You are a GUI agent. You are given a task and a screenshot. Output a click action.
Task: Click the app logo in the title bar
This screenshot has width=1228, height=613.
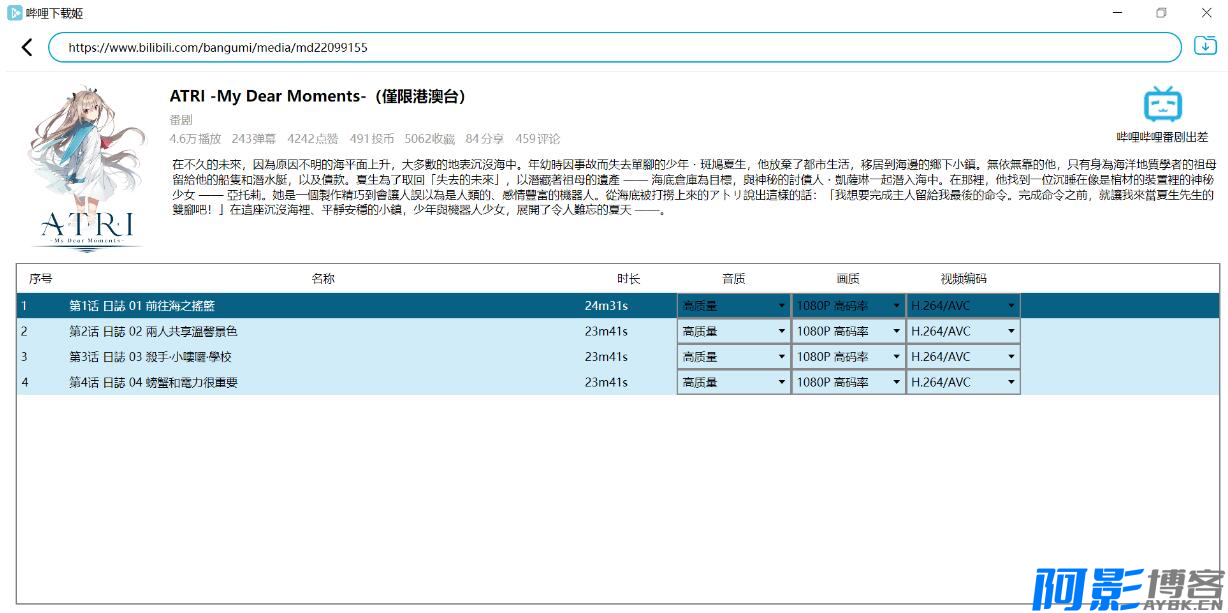15,13
